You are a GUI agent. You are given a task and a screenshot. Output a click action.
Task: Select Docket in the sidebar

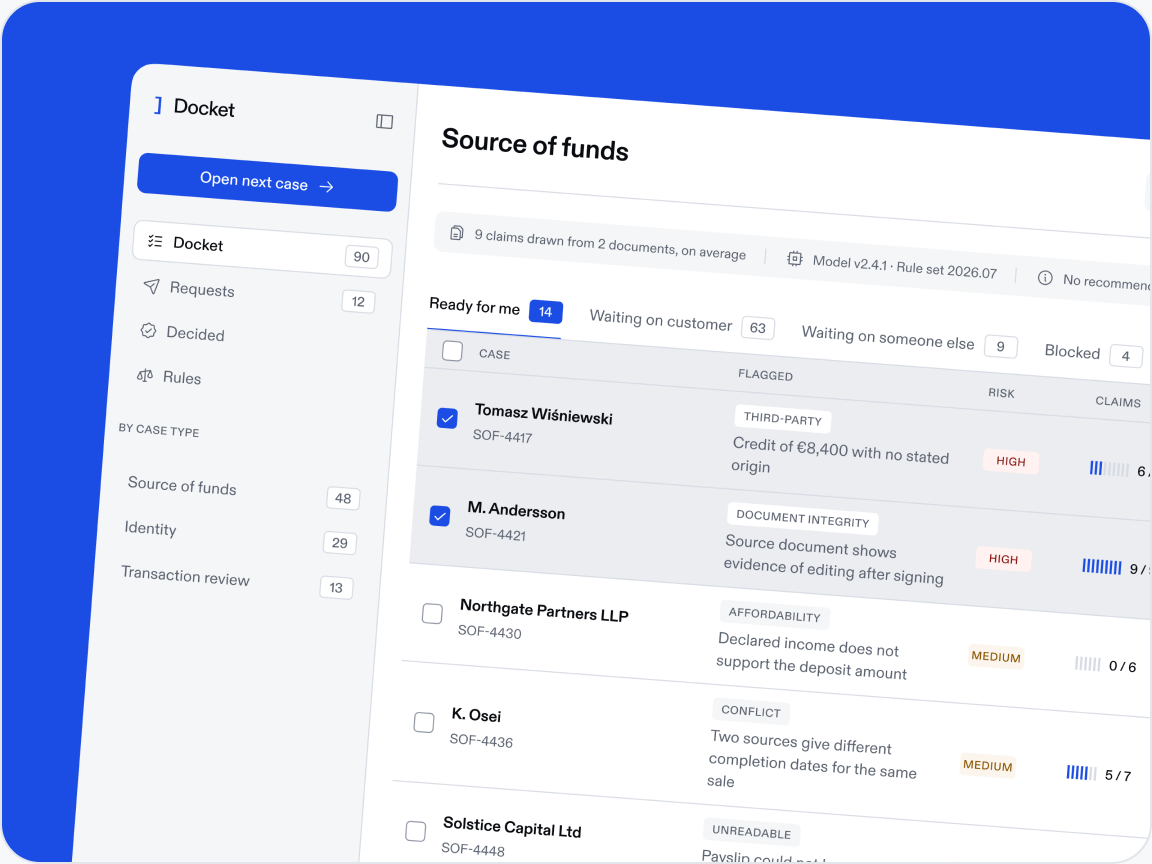(x=262, y=250)
